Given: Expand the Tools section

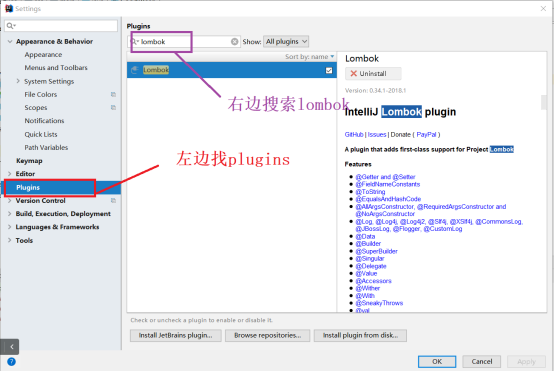Looking at the screenshot, I should click(x=10, y=240).
